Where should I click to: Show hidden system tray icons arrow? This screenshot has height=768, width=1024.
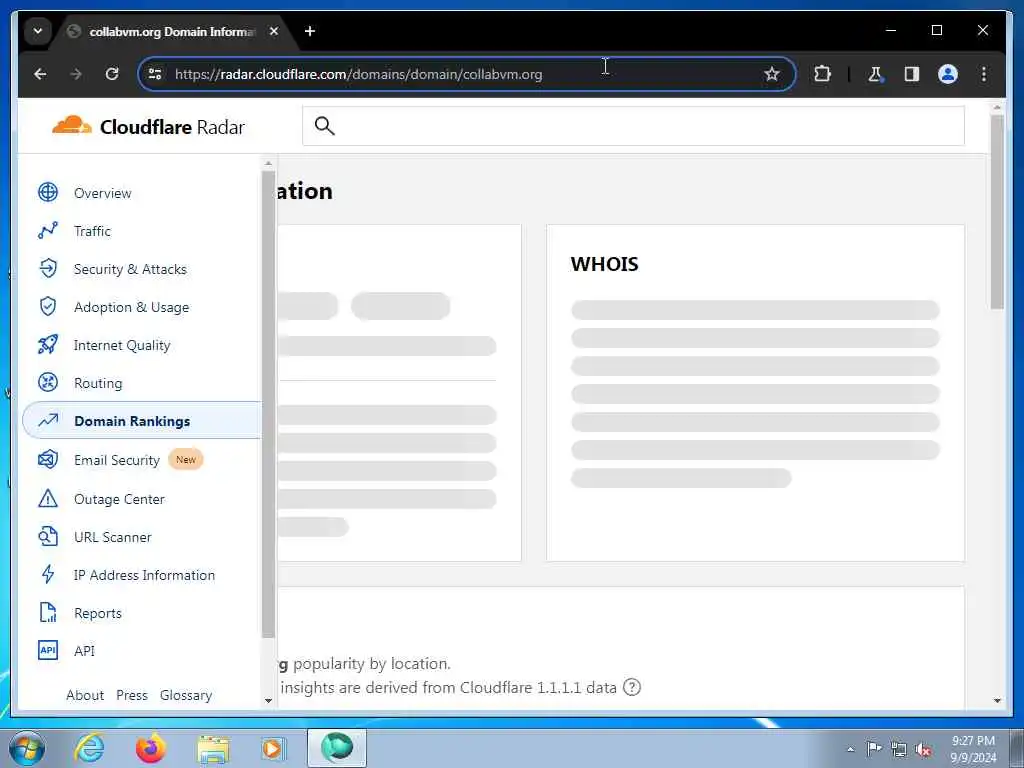point(850,749)
